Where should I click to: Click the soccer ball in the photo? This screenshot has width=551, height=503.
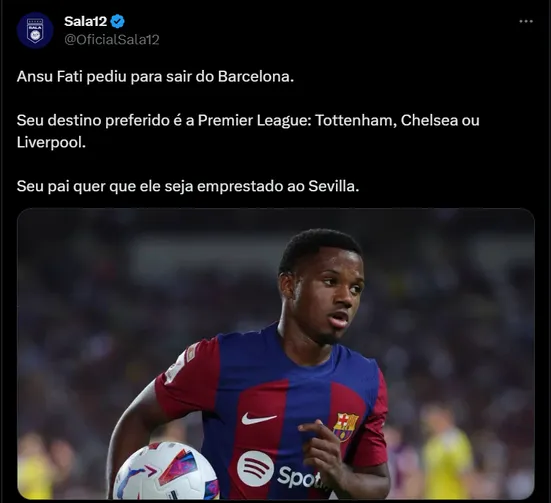[x=166, y=471]
